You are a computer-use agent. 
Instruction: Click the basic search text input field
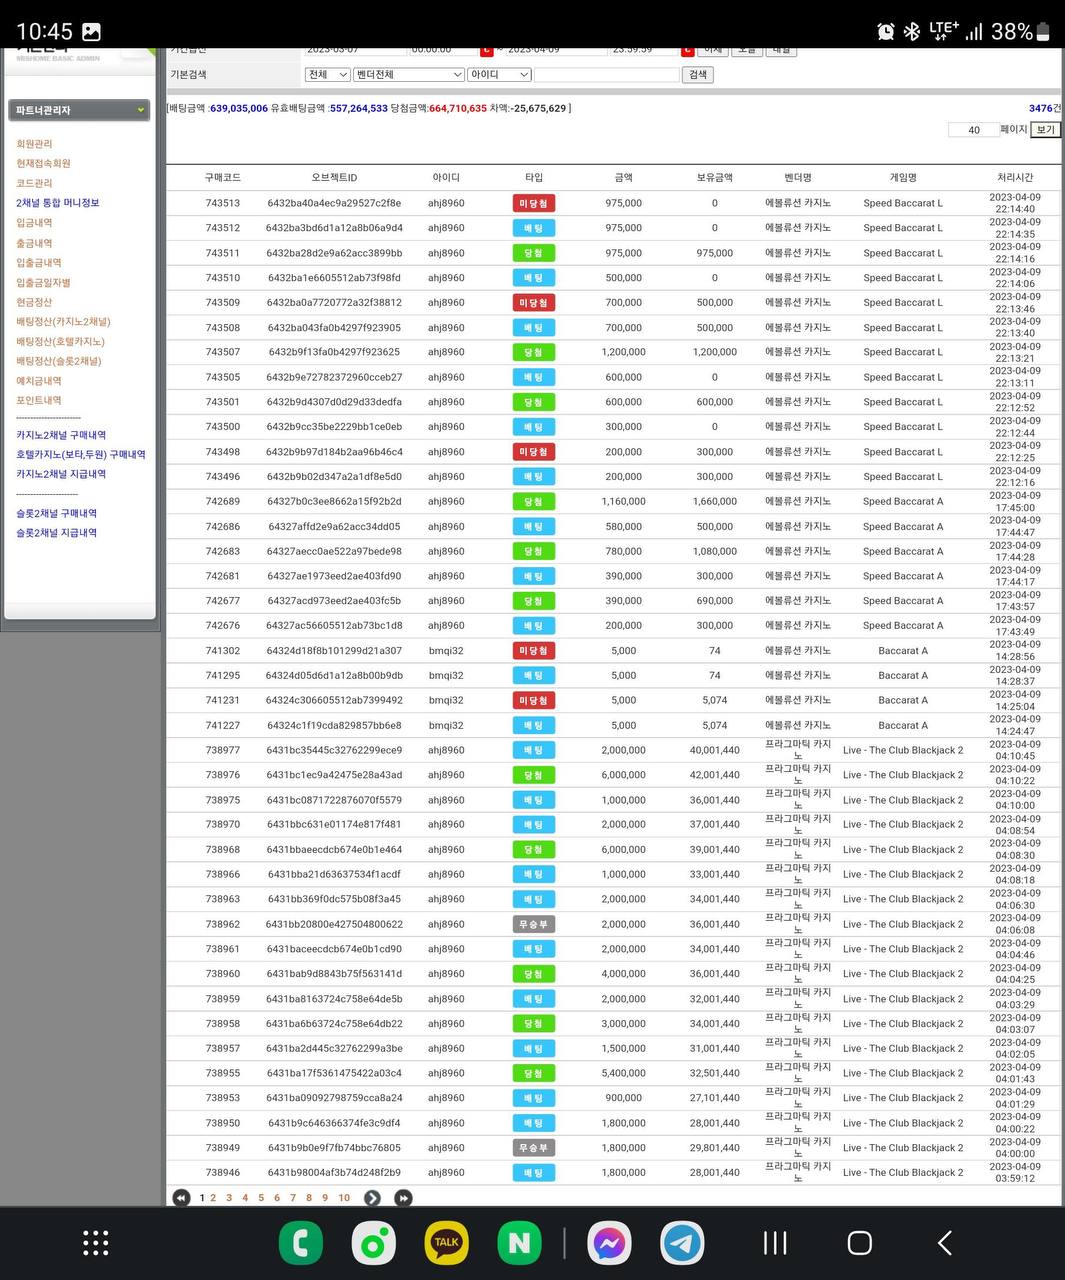point(606,75)
